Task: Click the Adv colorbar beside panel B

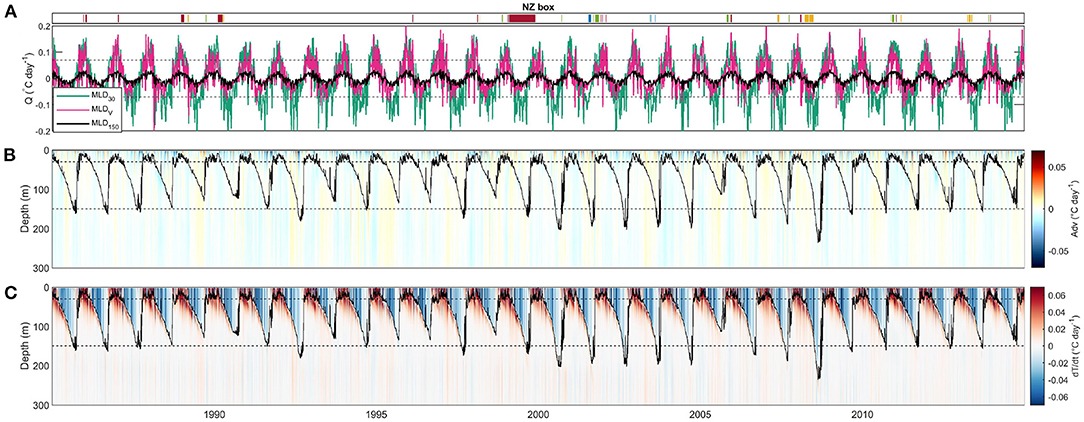Action: pyautogui.click(x=1036, y=208)
